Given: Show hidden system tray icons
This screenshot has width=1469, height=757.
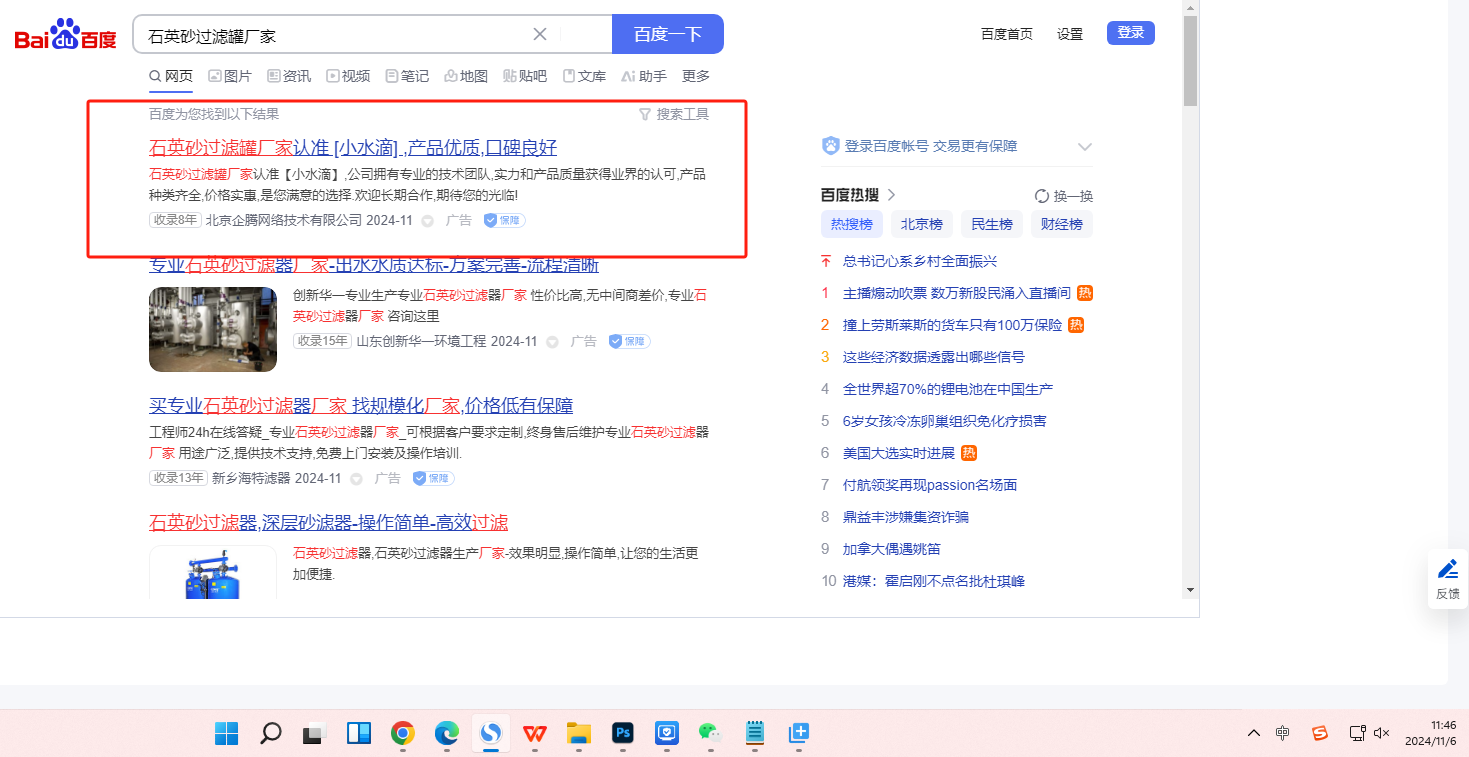Looking at the screenshot, I should (x=1253, y=733).
